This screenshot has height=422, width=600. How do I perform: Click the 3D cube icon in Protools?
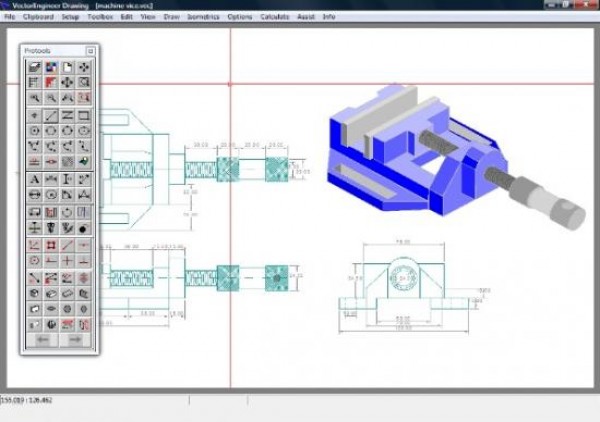coord(34,293)
